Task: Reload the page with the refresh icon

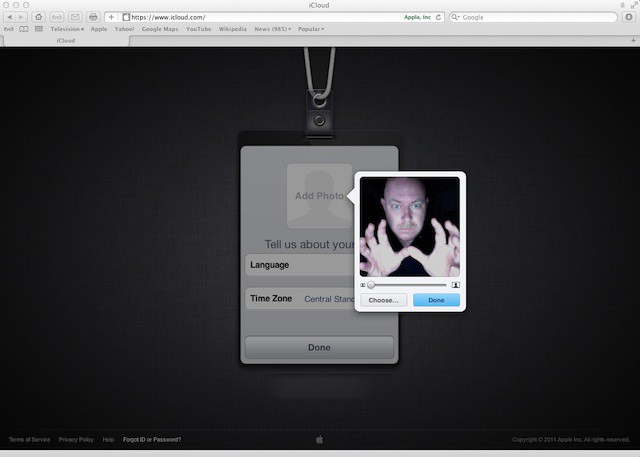Action: click(x=438, y=17)
